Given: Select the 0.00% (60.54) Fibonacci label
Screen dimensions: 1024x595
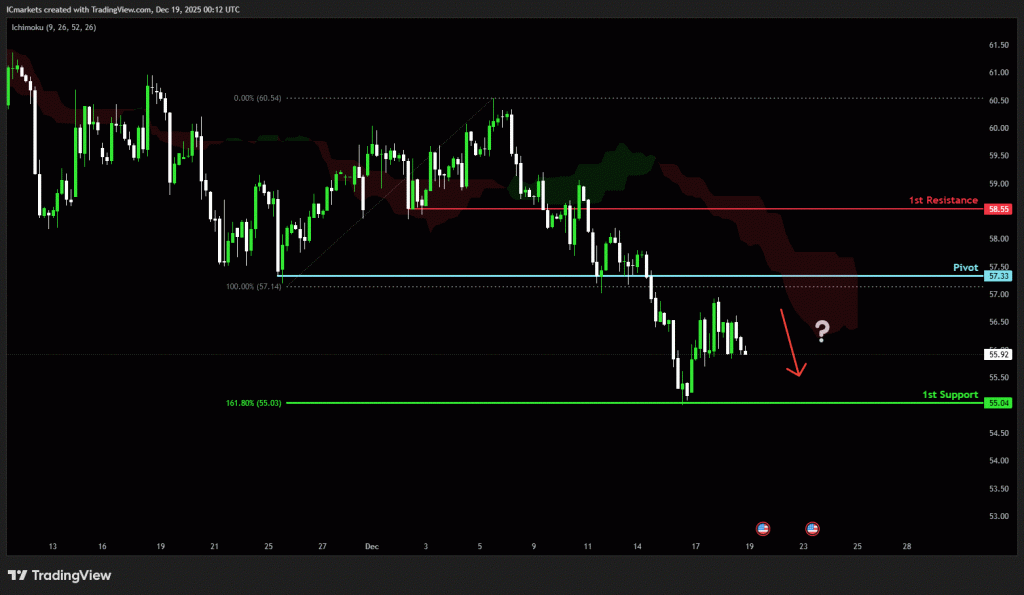Looking at the screenshot, I should (257, 98).
